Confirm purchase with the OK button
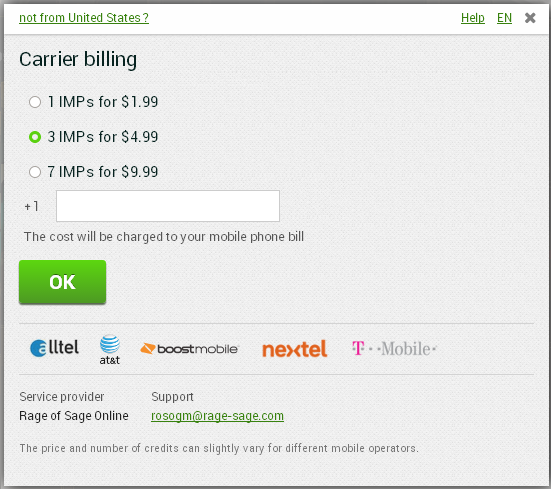Screen dimensions: 551x489 pyautogui.click(x=63, y=282)
